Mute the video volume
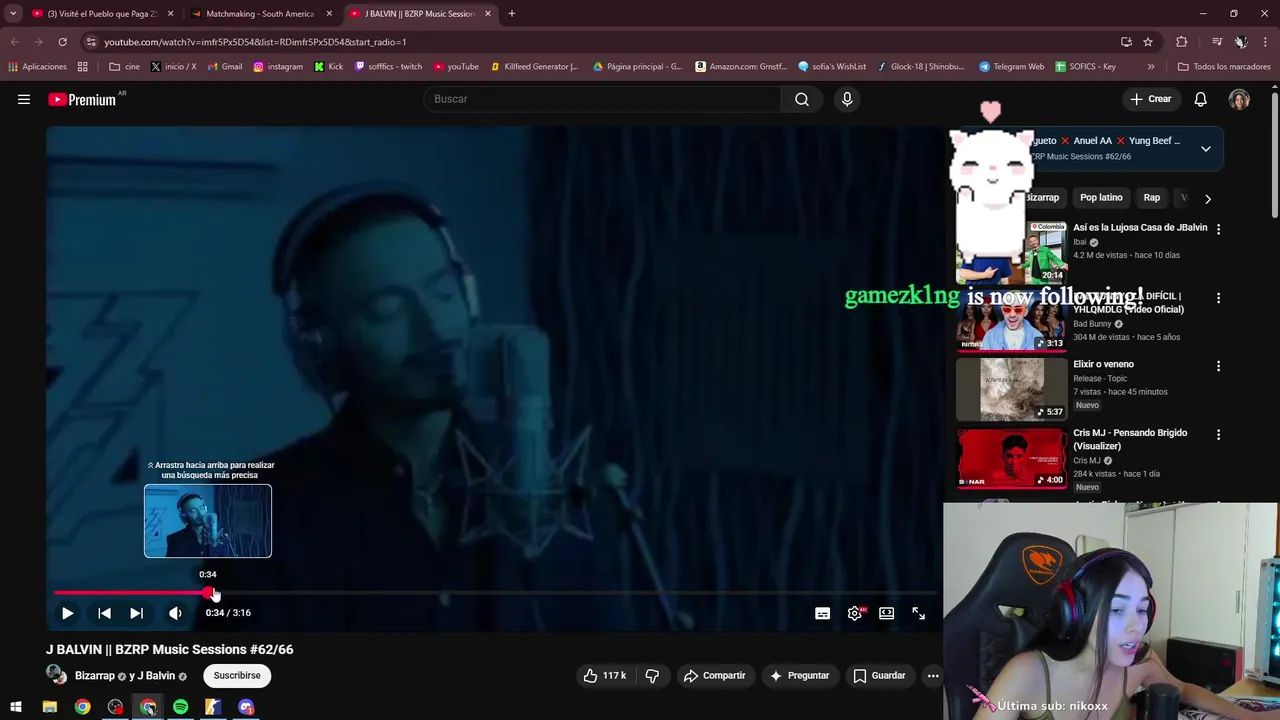Viewport: 1280px width, 720px height. click(x=175, y=613)
